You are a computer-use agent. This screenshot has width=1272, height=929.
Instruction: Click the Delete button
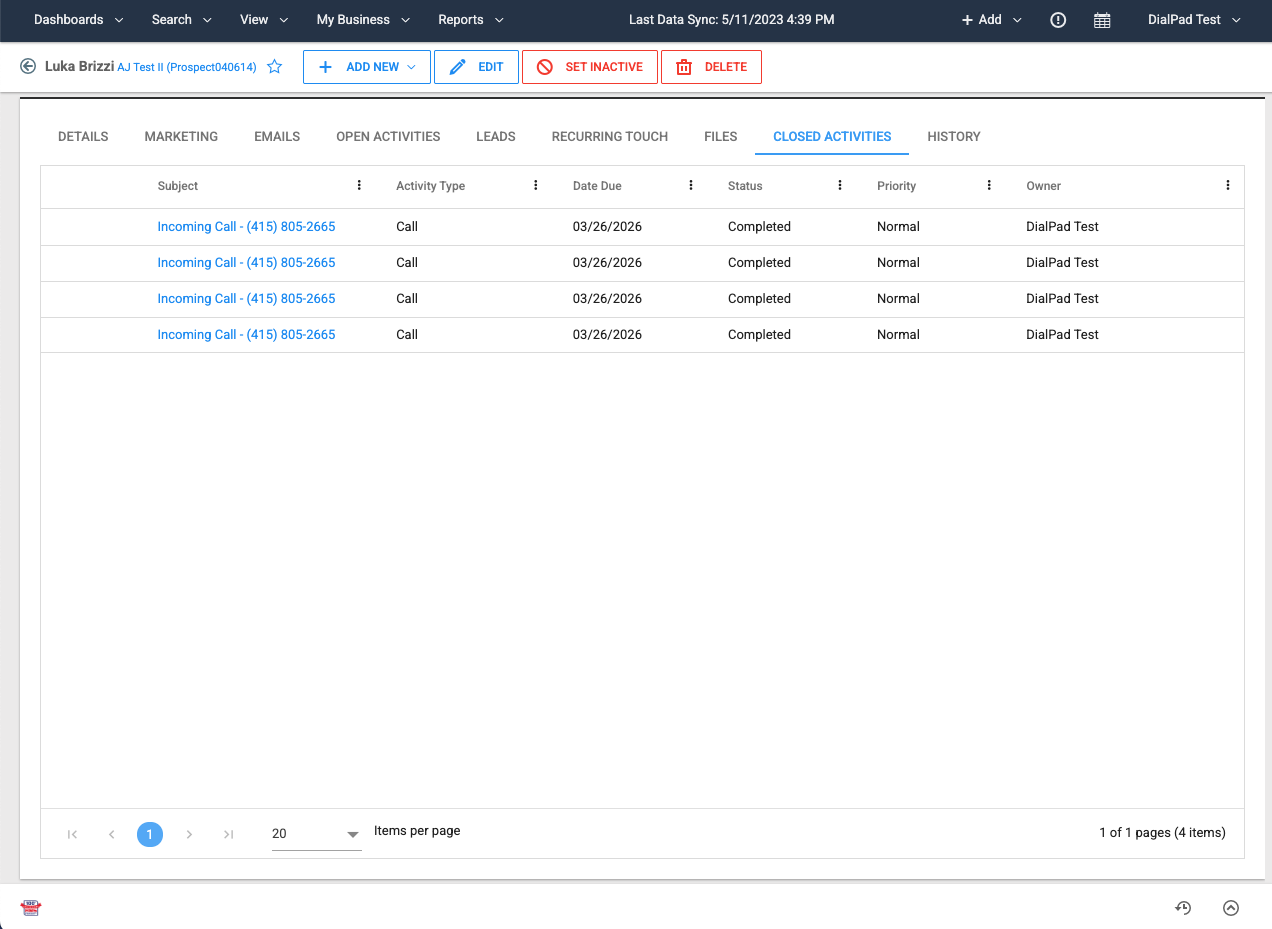point(711,67)
